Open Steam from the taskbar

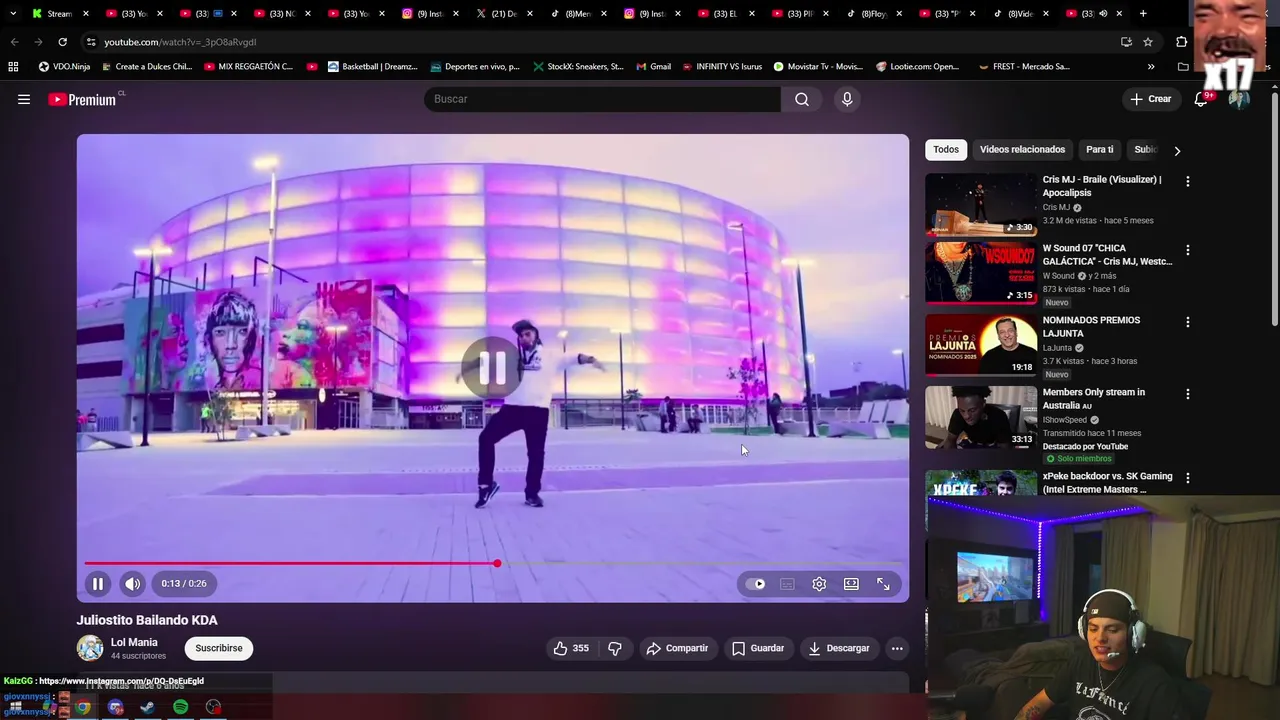[147, 707]
